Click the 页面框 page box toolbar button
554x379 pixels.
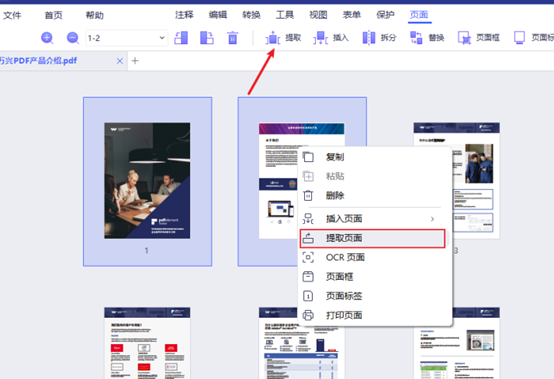pos(479,37)
